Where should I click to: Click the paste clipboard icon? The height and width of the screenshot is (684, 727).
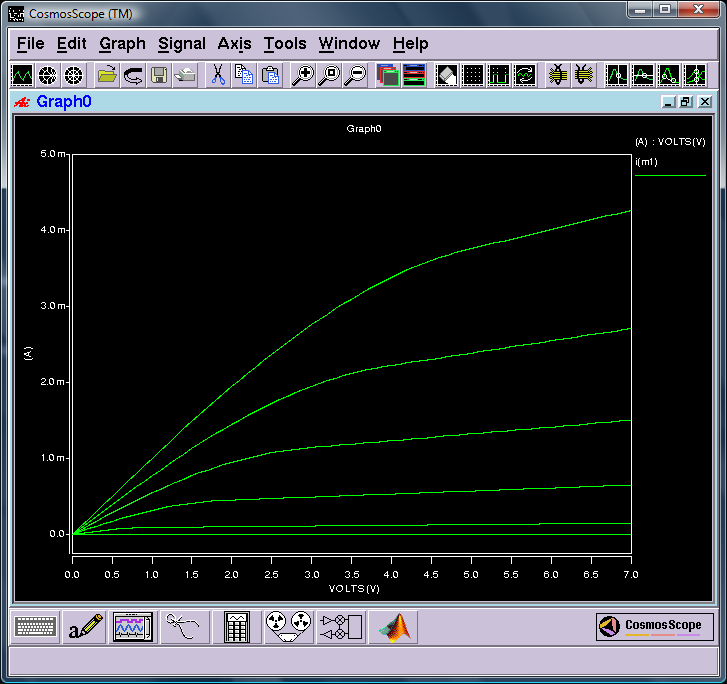click(270, 75)
